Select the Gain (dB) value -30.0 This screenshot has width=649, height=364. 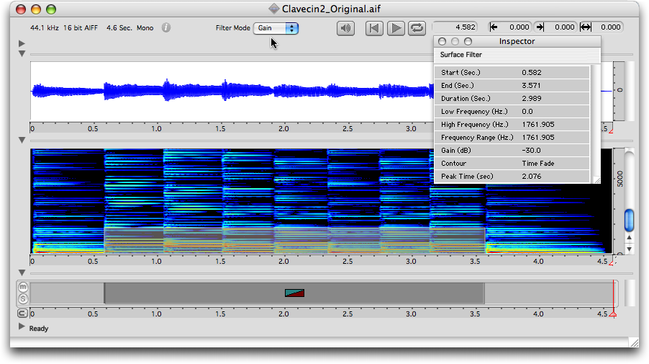coord(531,150)
